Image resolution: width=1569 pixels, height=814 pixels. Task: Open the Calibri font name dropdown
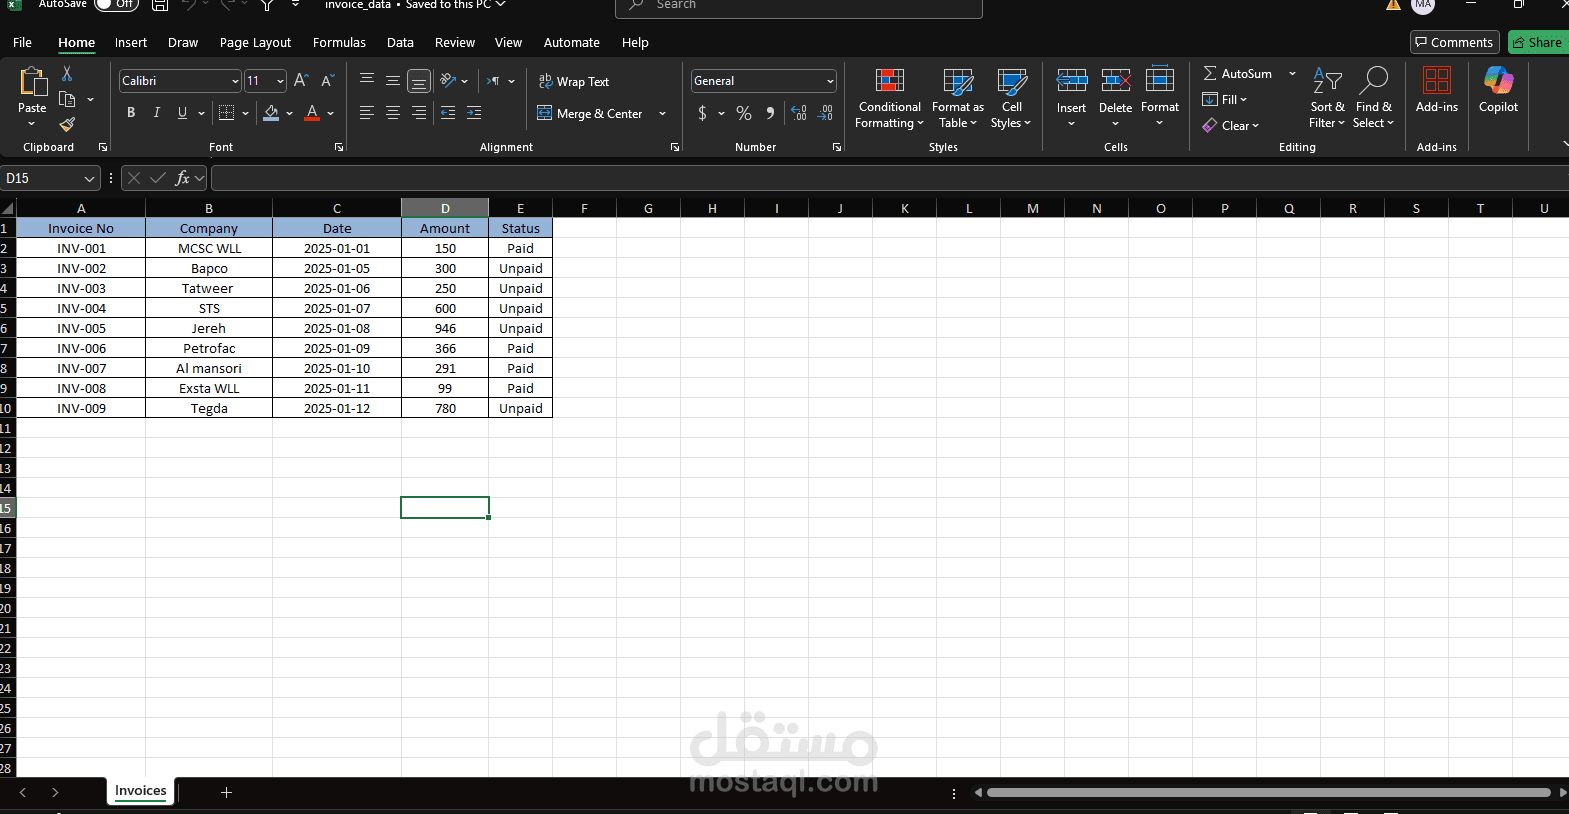(x=235, y=81)
